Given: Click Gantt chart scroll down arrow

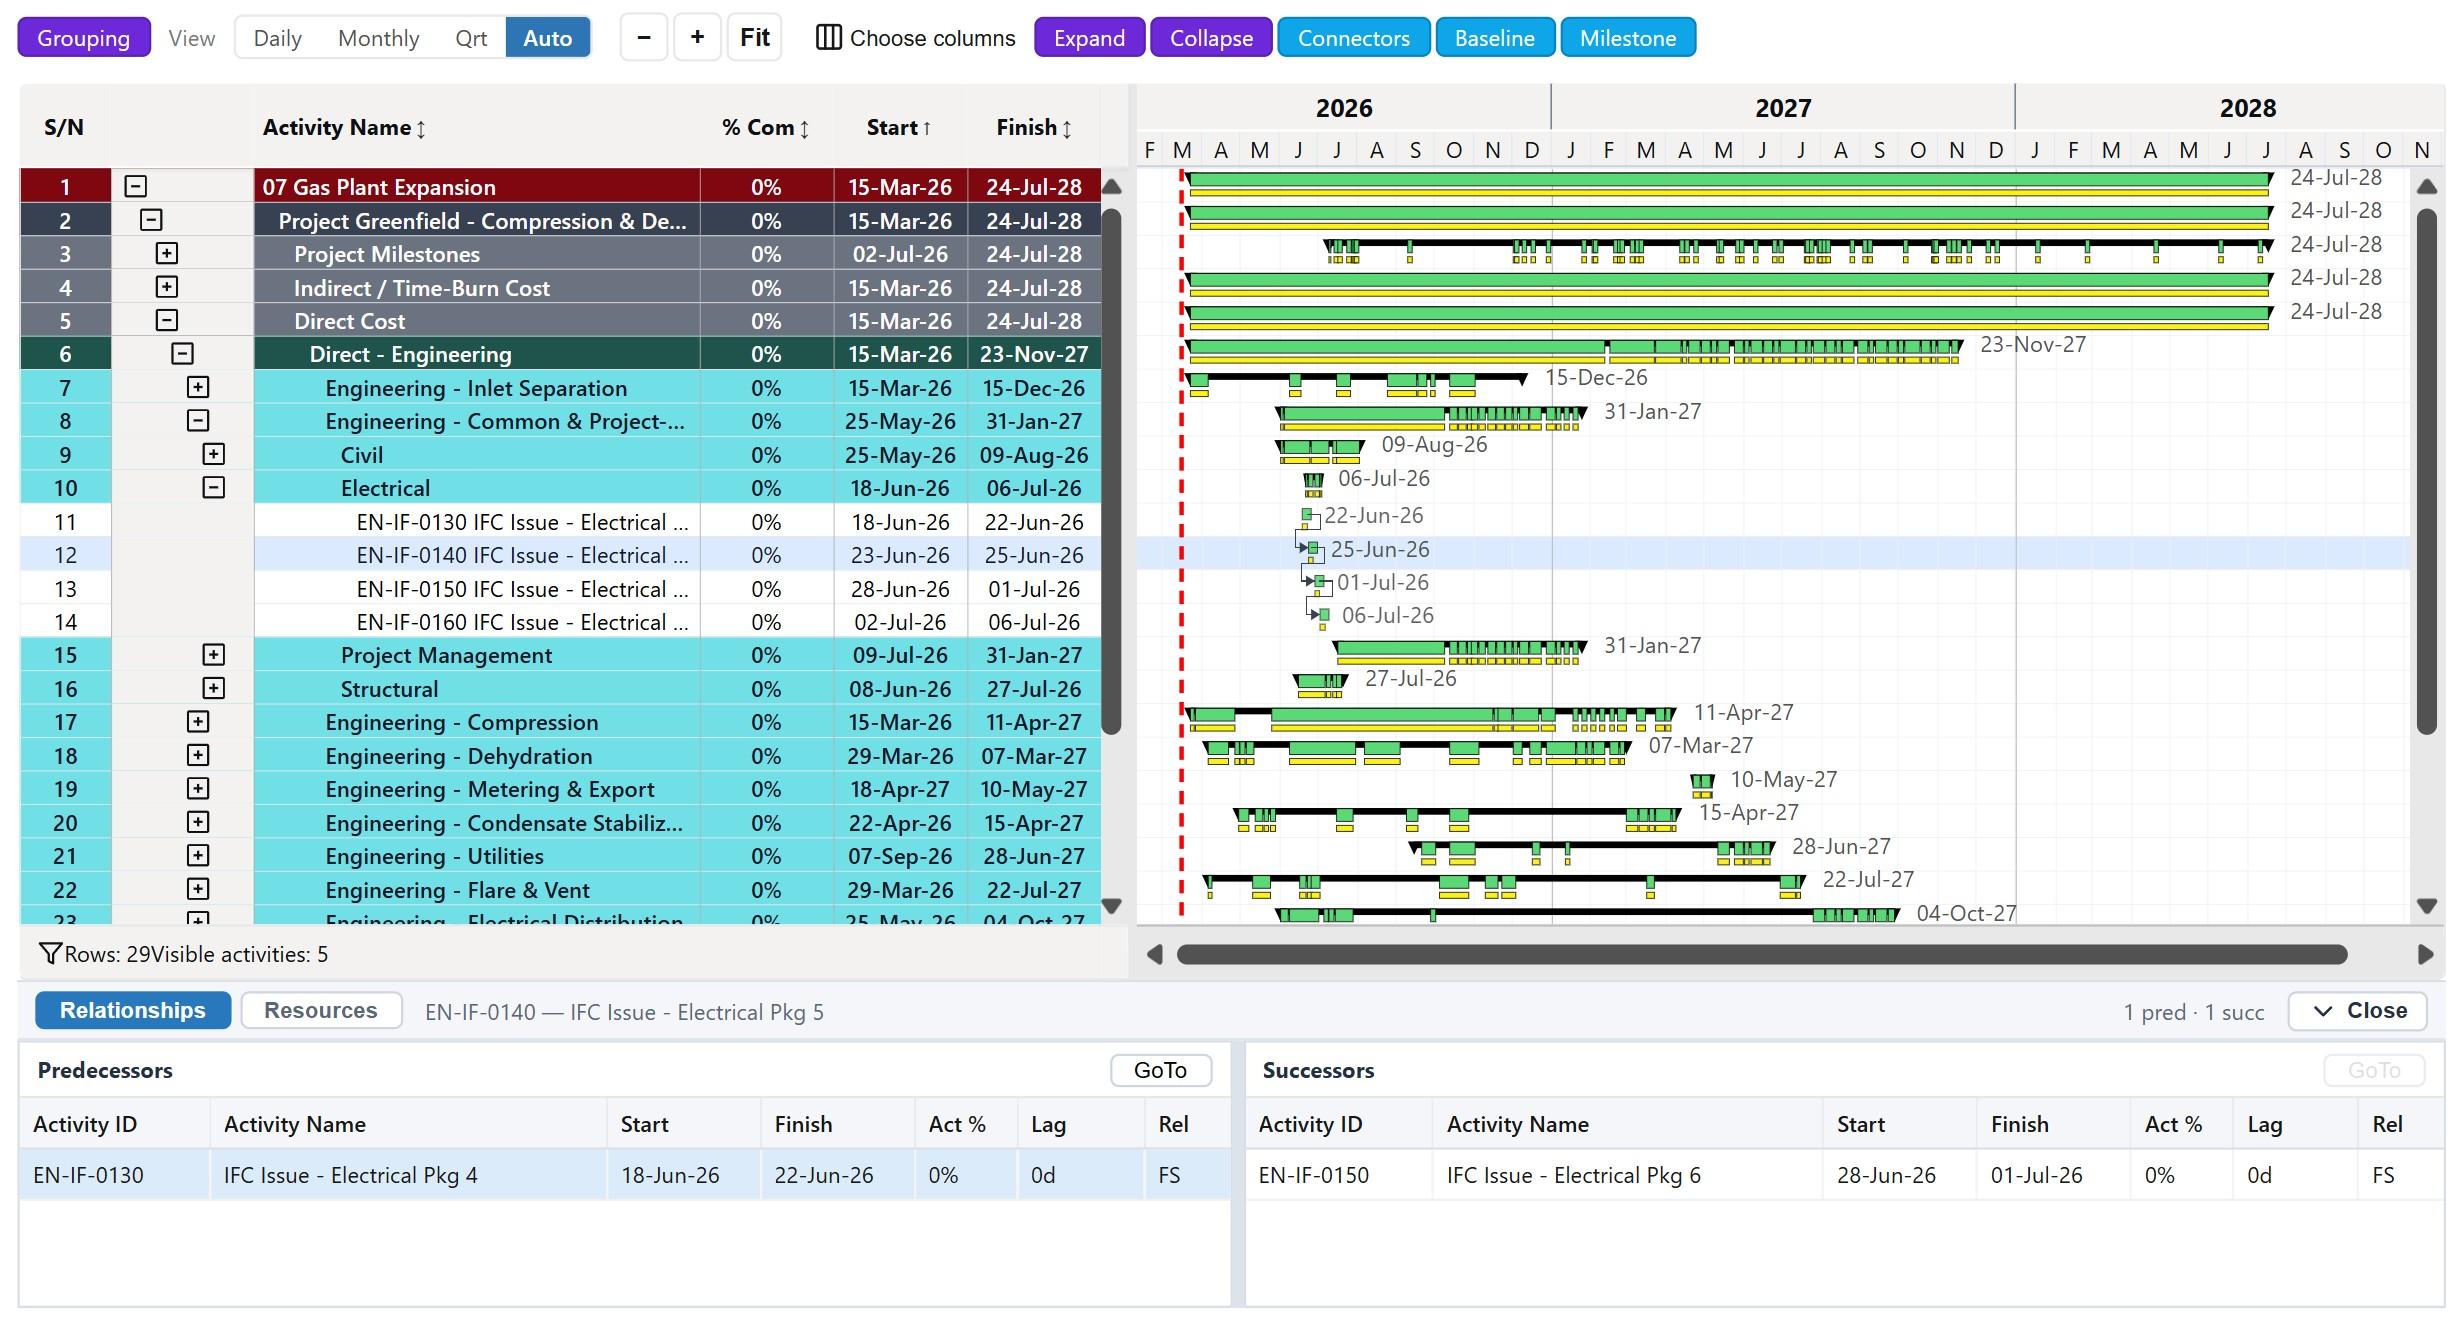Looking at the screenshot, I should (x=2427, y=906).
